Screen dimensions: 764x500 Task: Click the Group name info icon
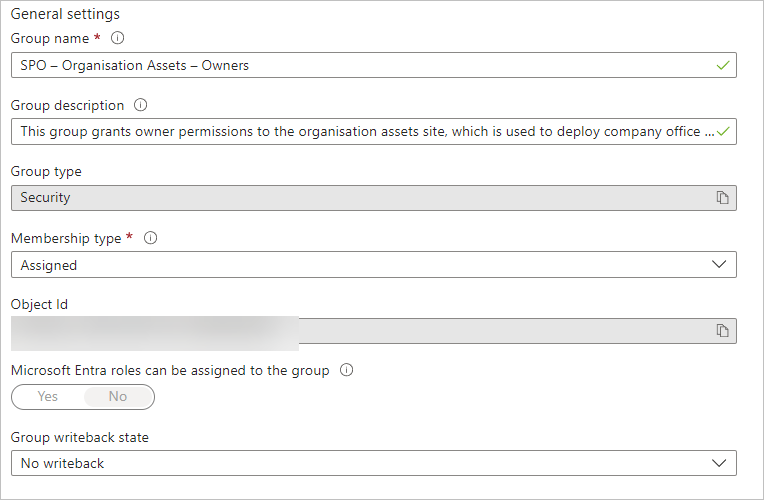click(118, 38)
